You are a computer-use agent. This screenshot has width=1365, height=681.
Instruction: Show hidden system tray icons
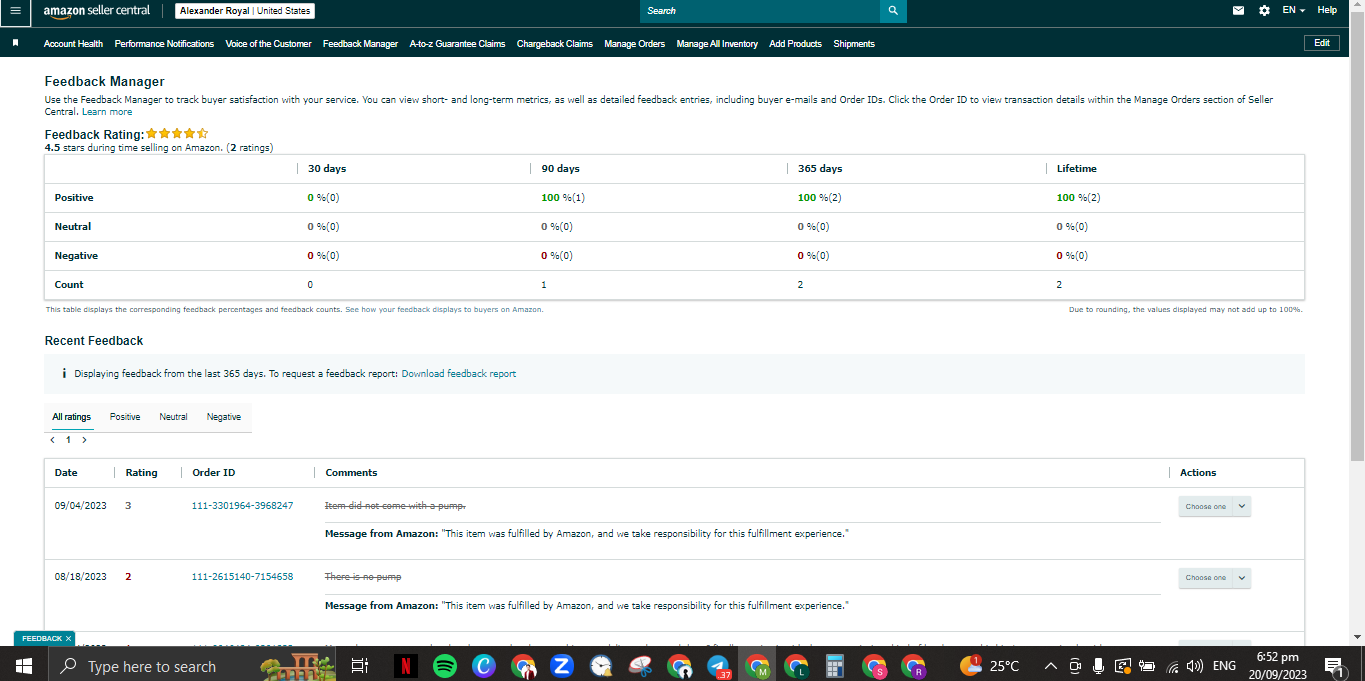(x=1050, y=666)
